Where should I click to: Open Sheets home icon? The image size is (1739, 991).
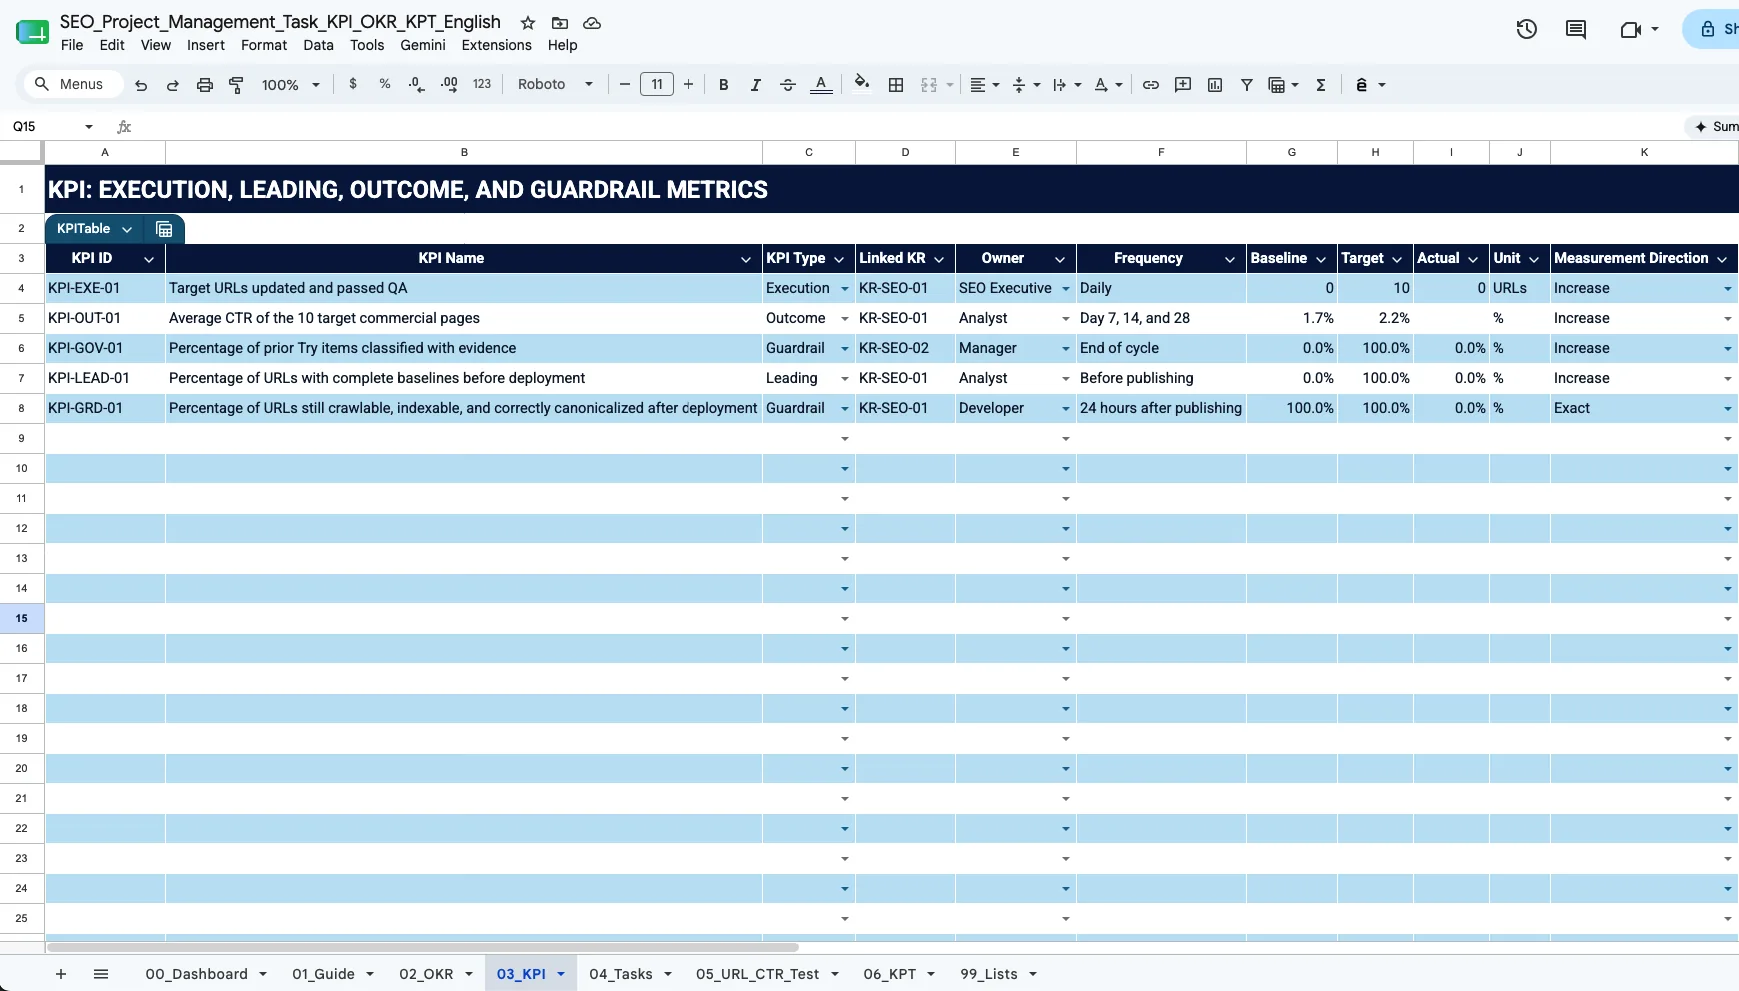tap(32, 32)
